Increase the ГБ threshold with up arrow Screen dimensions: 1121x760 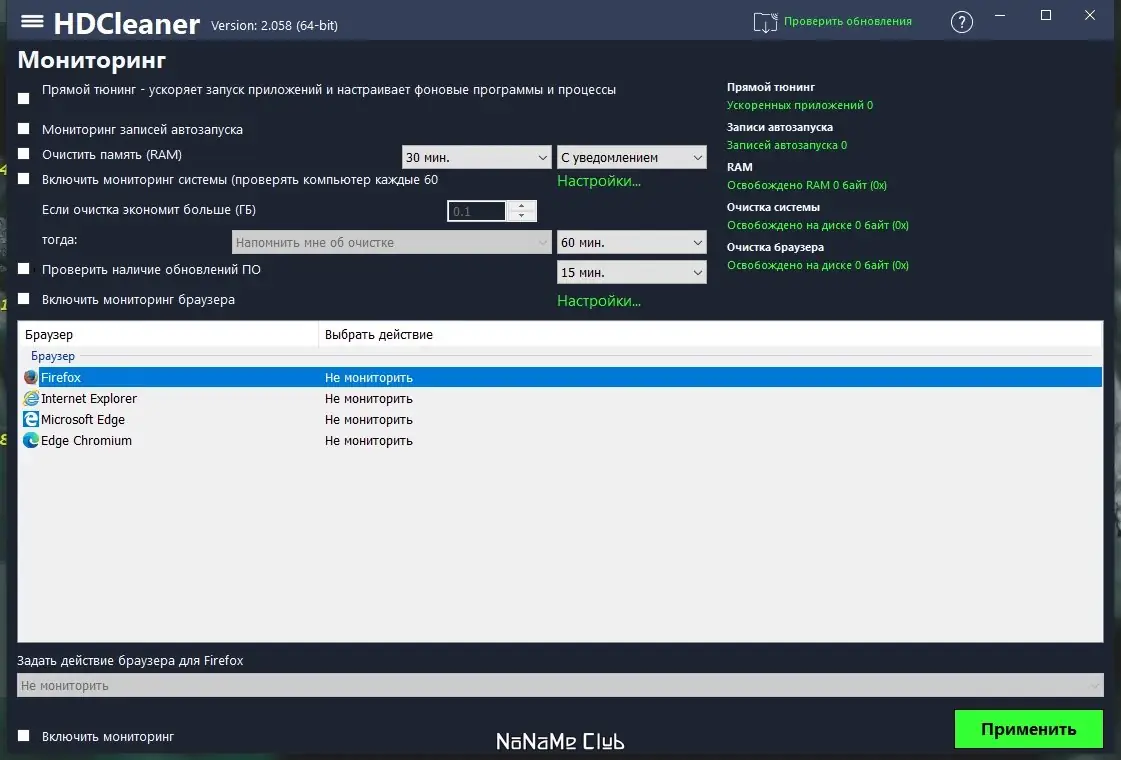point(521,206)
